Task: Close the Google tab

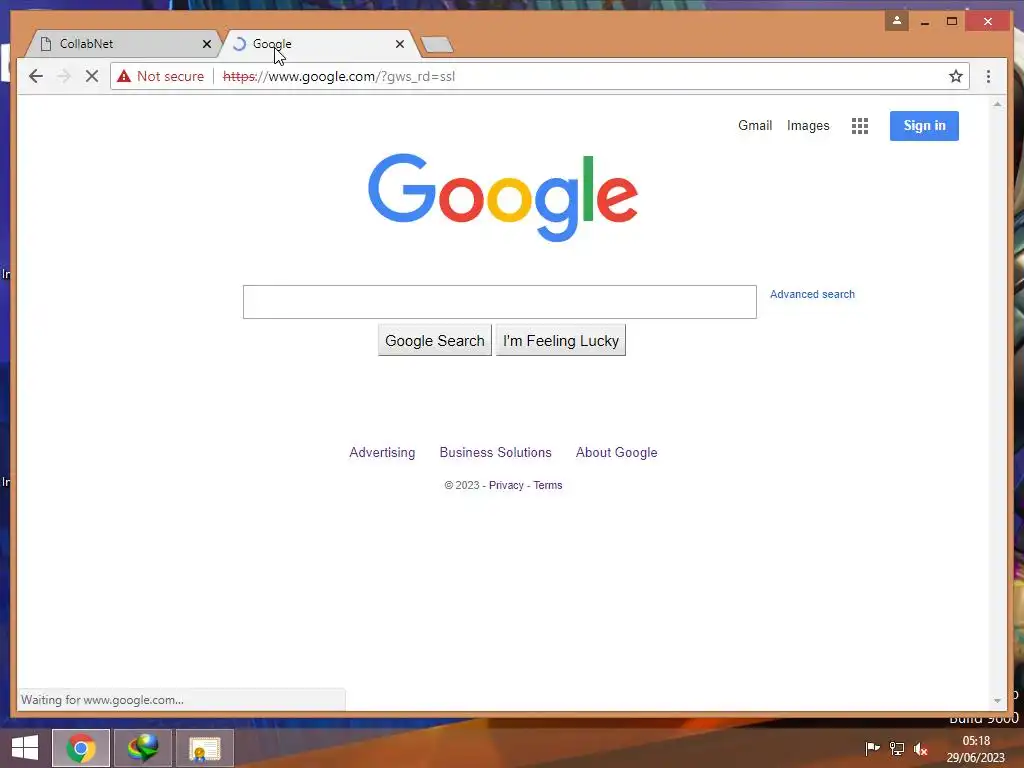Action: 400,44
